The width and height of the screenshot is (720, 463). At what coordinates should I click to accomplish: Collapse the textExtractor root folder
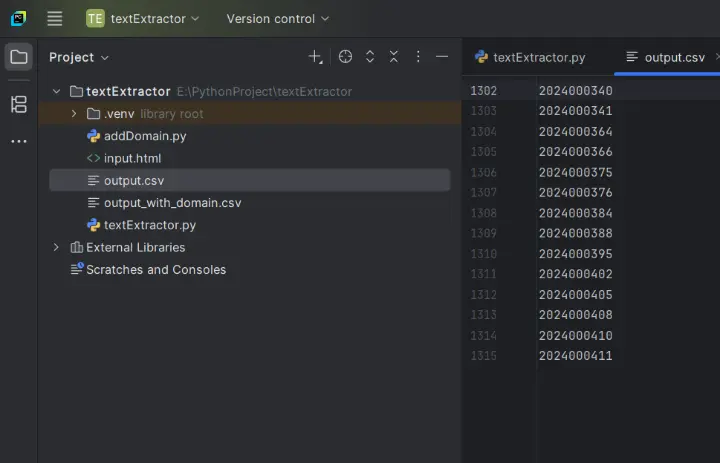(56, 92)
